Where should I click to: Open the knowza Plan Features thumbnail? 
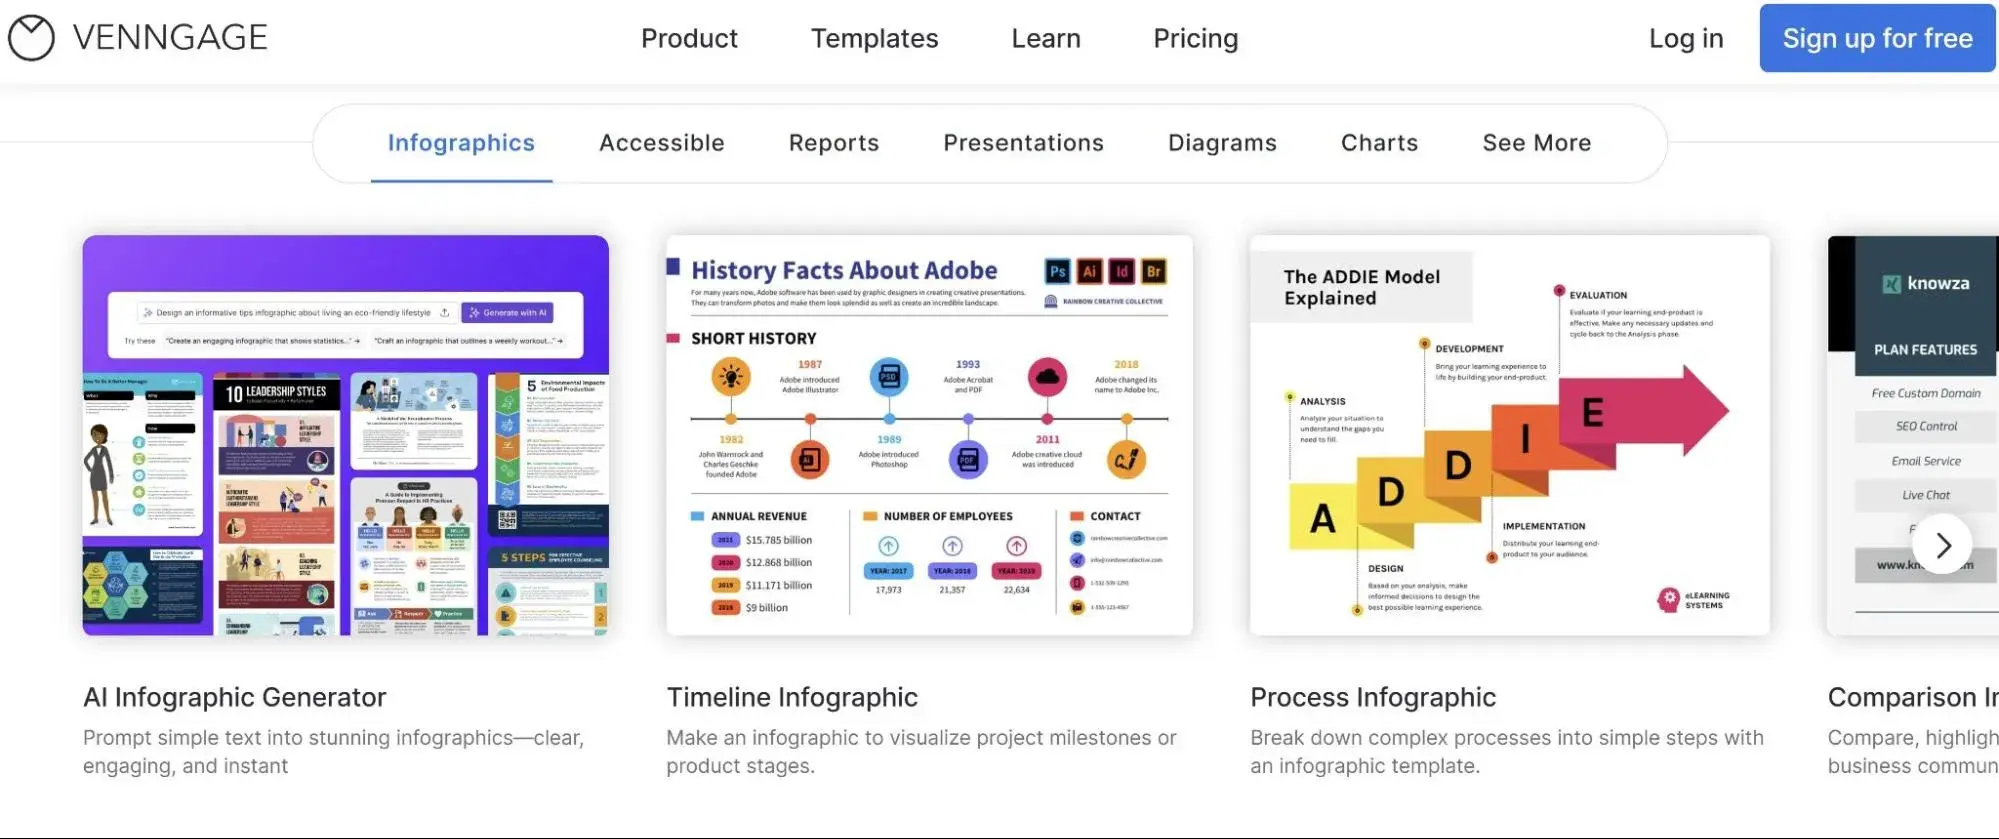click(1913, 435)
